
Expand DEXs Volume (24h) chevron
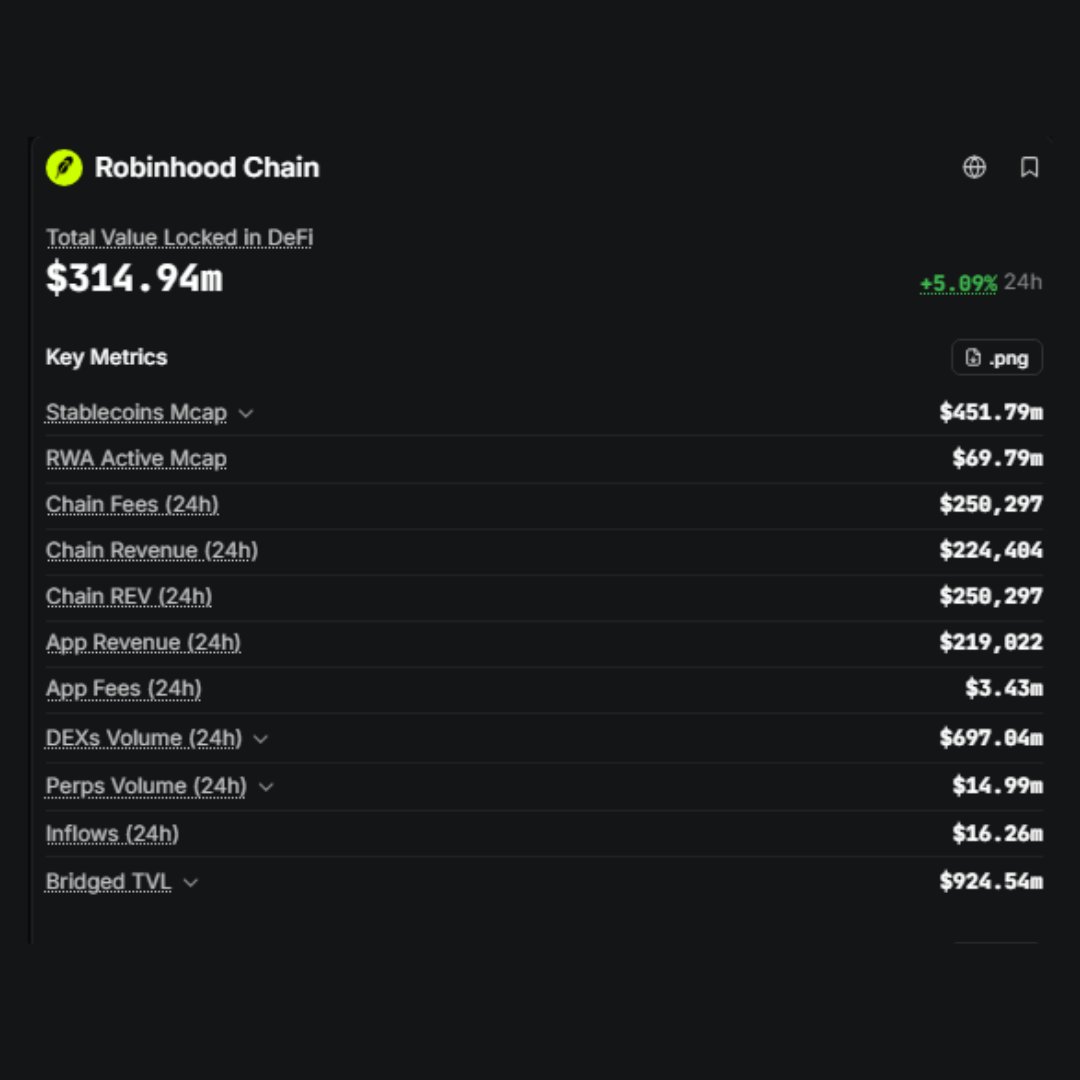(260, 739)
